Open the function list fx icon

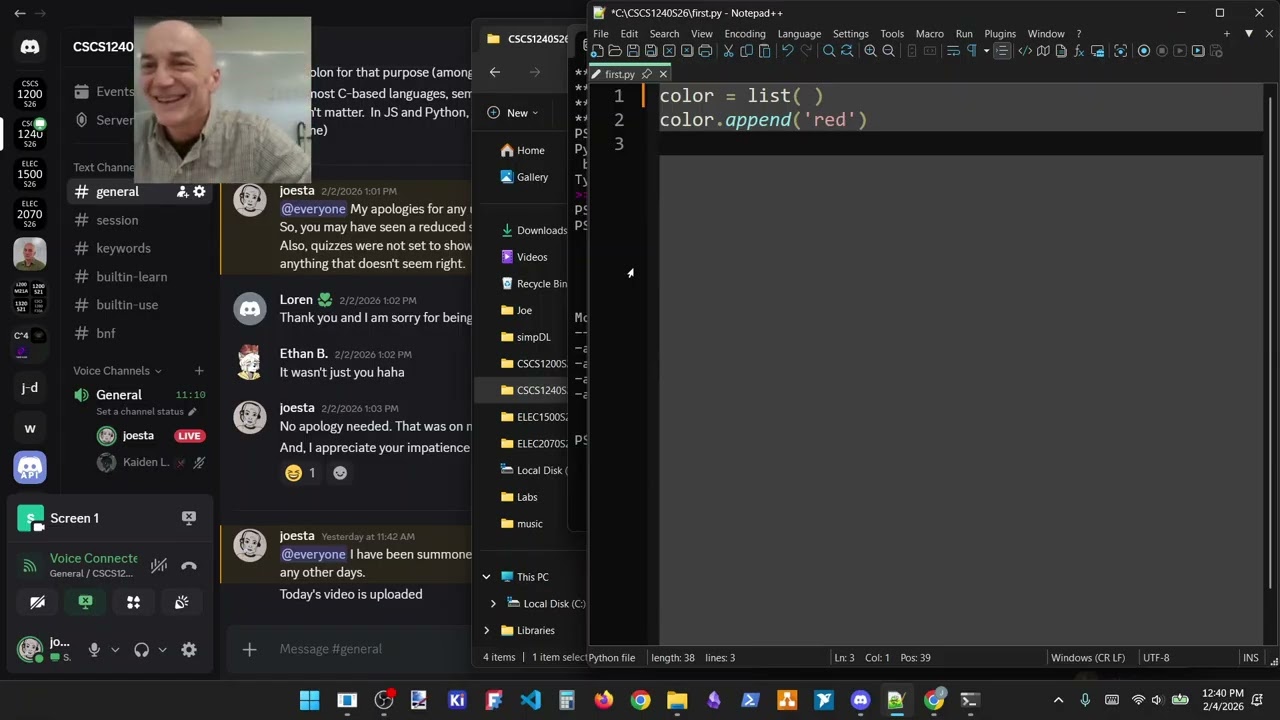(x=1079, y=51)
